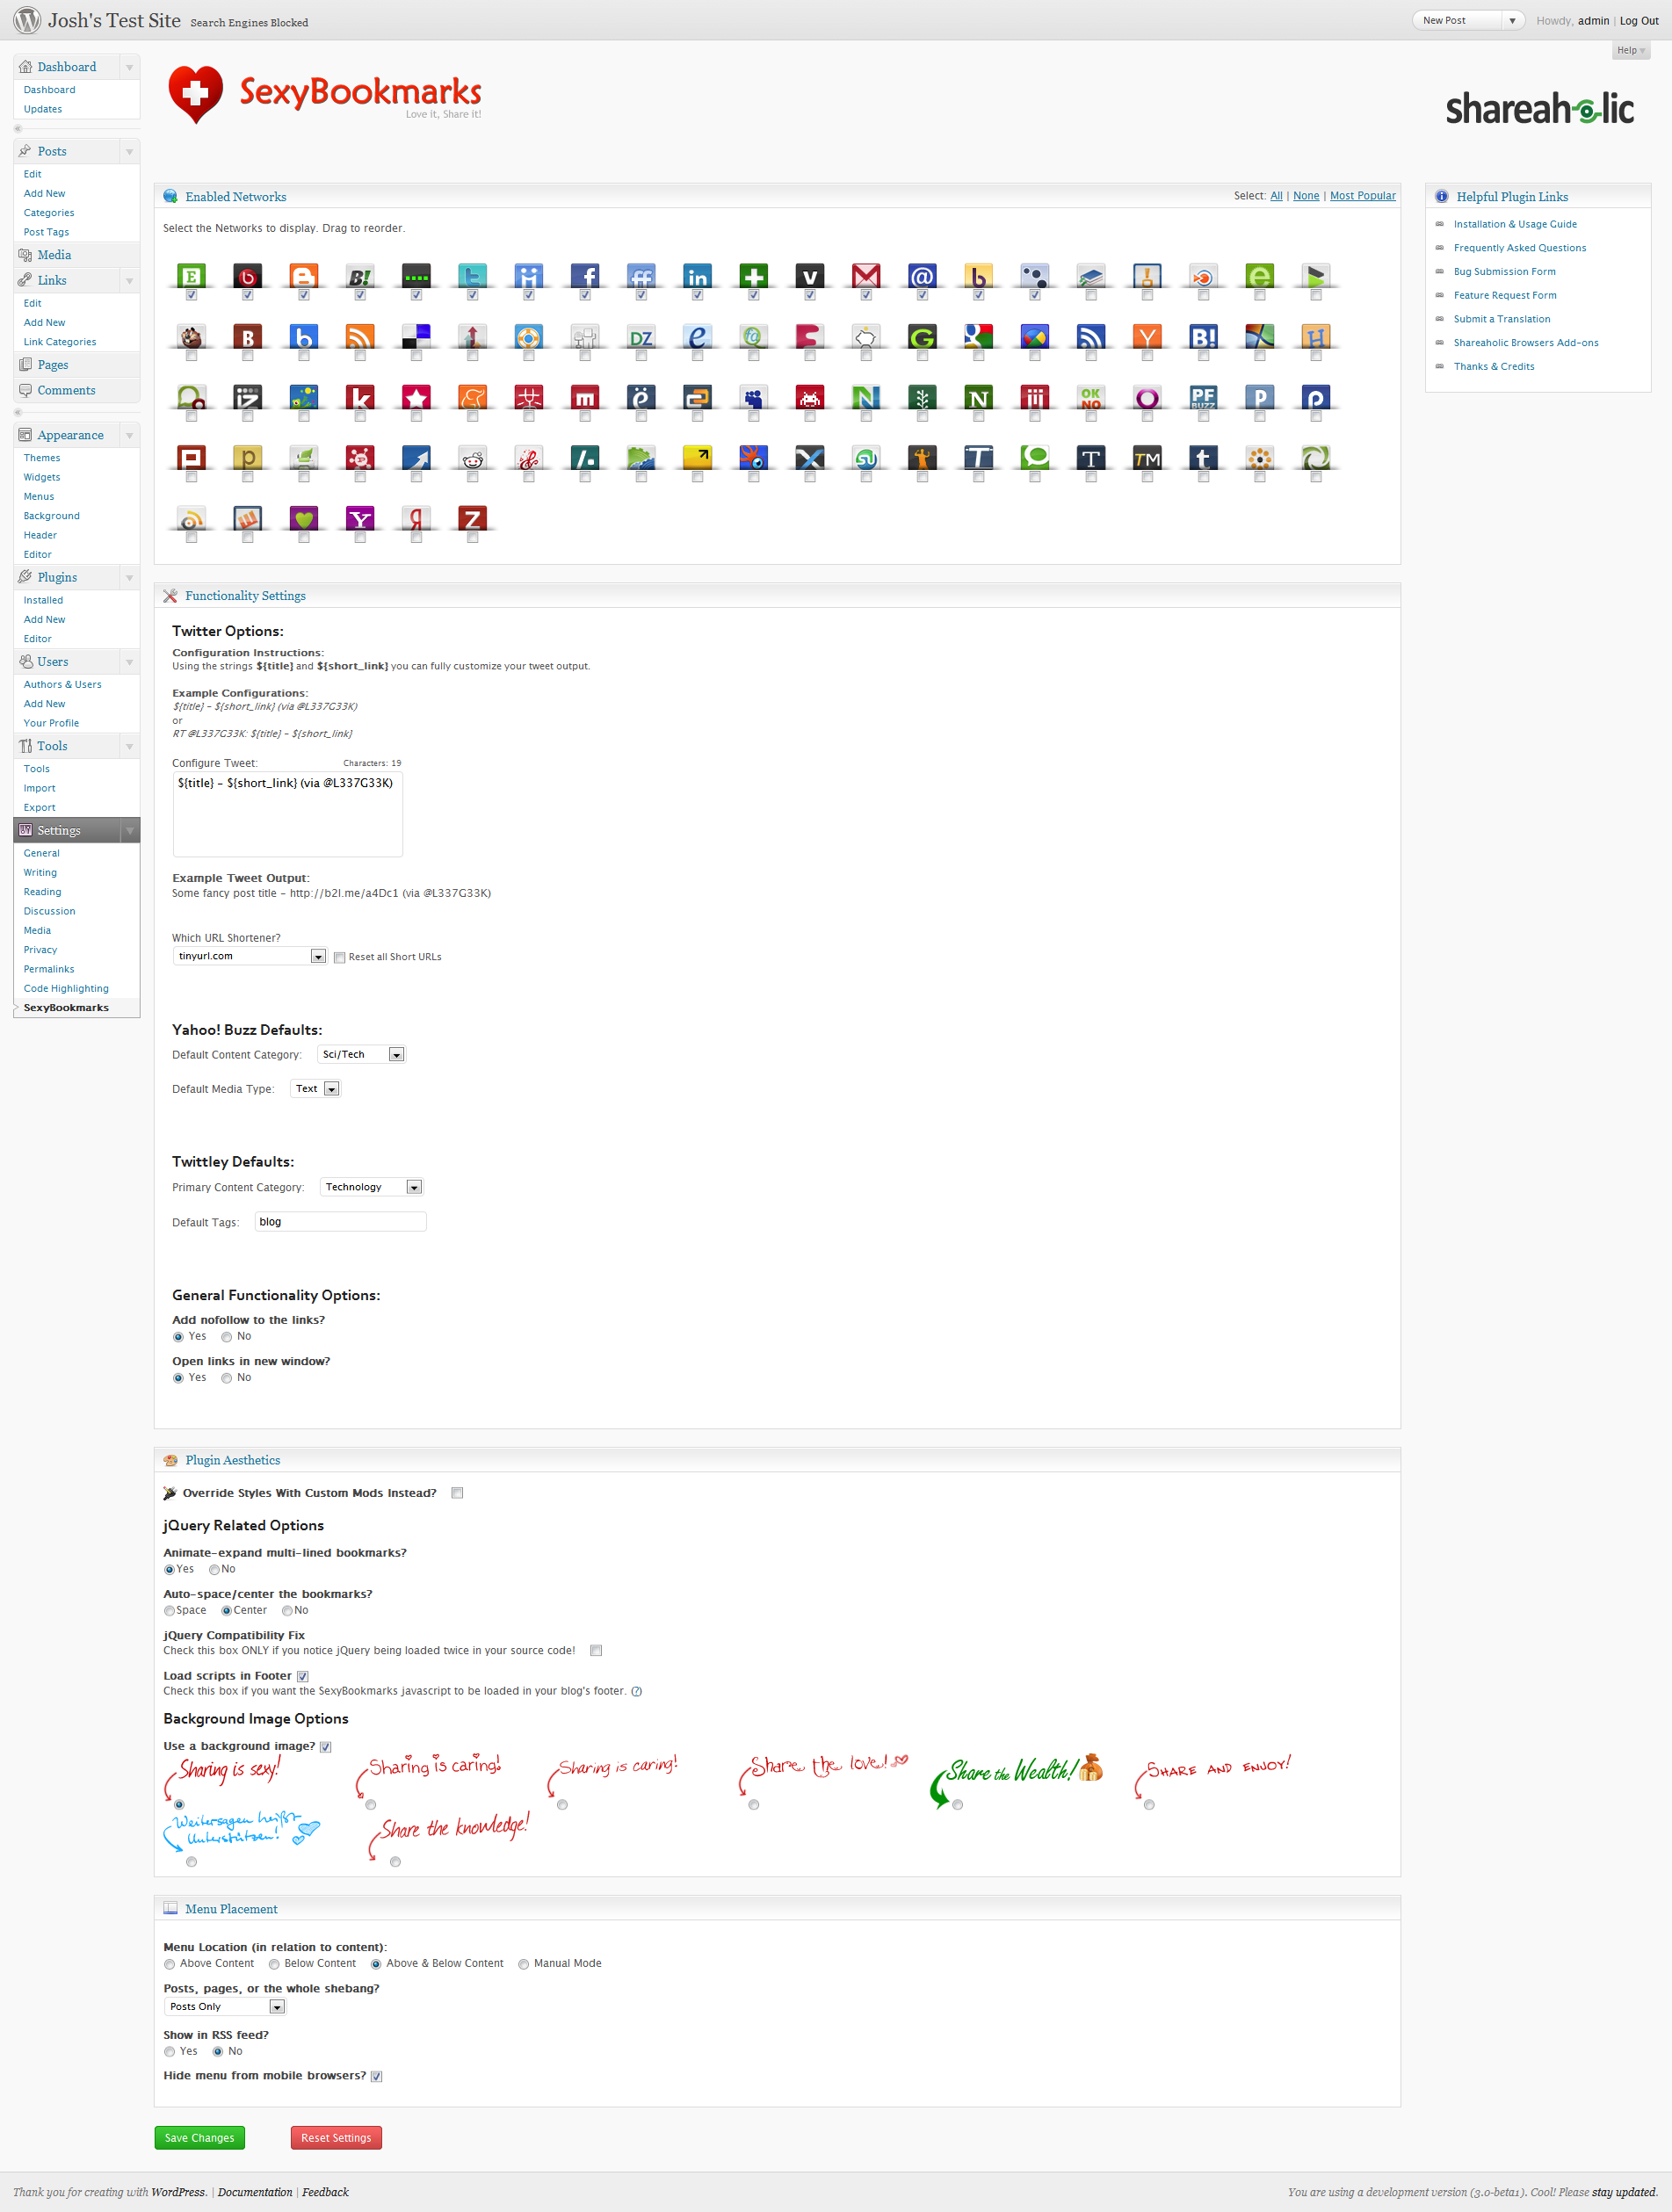Go to Permalinks settings page
Image resolution: width=1672 pixels, height=2212 pixels.
coord(49,969)
